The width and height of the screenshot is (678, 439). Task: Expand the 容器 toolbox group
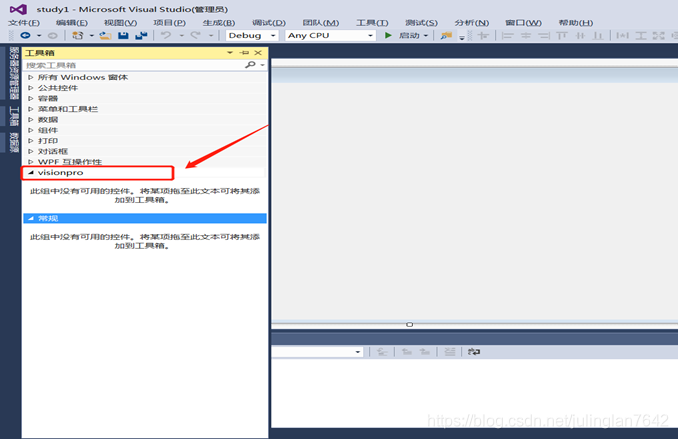coord(31,99)
